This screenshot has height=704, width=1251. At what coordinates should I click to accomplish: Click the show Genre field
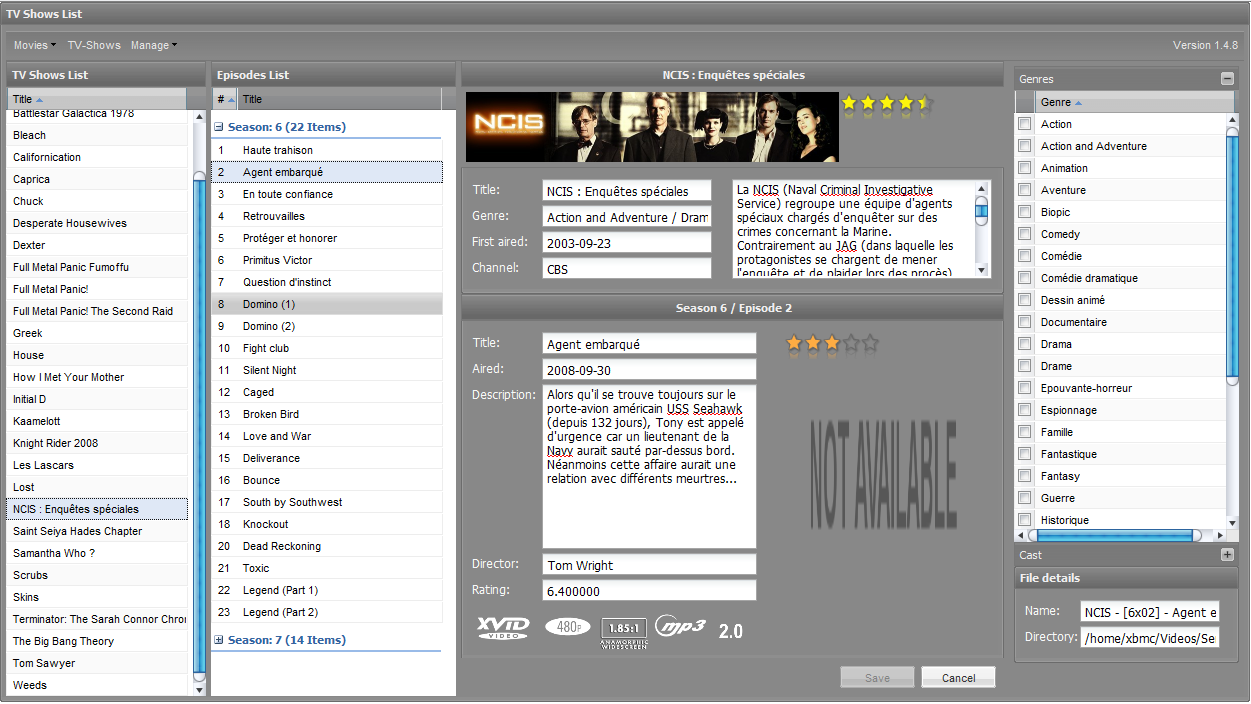point(627,216)
